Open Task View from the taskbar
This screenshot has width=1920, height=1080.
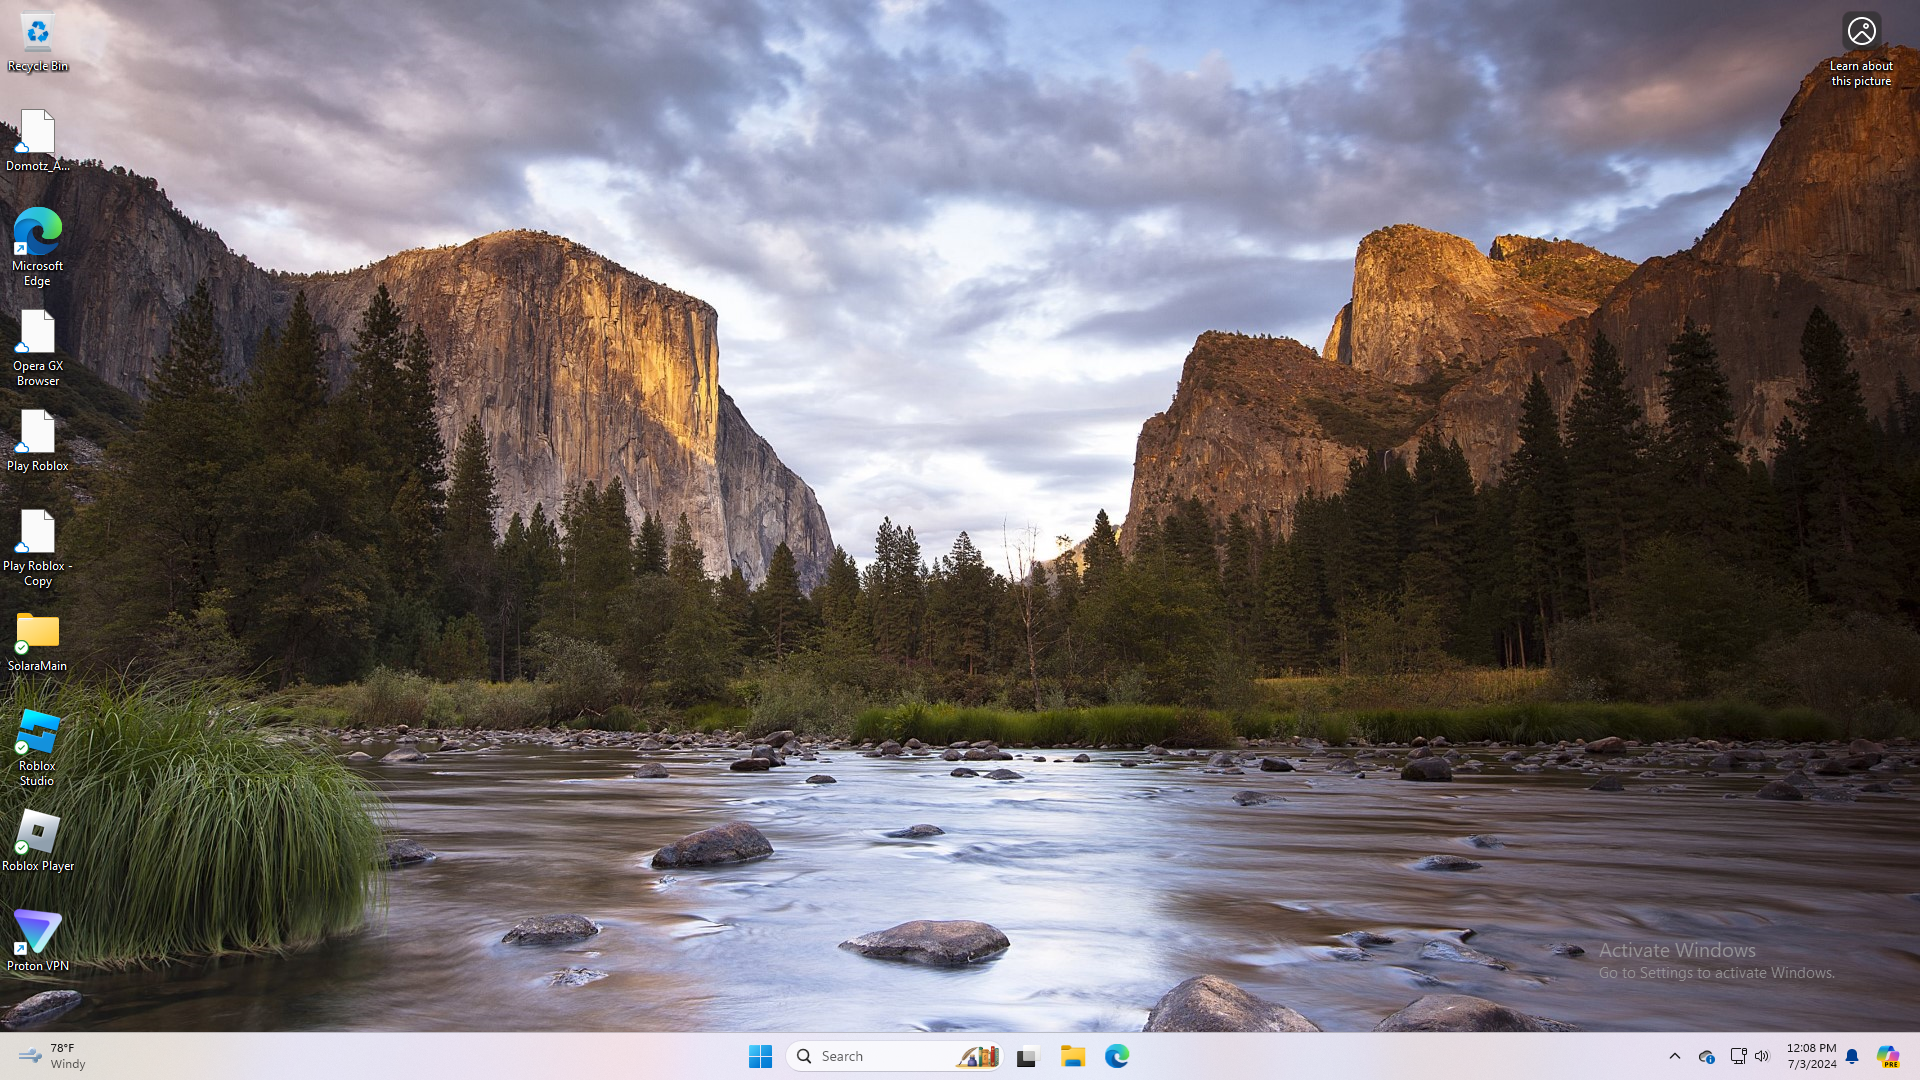pos(1027,1056)
